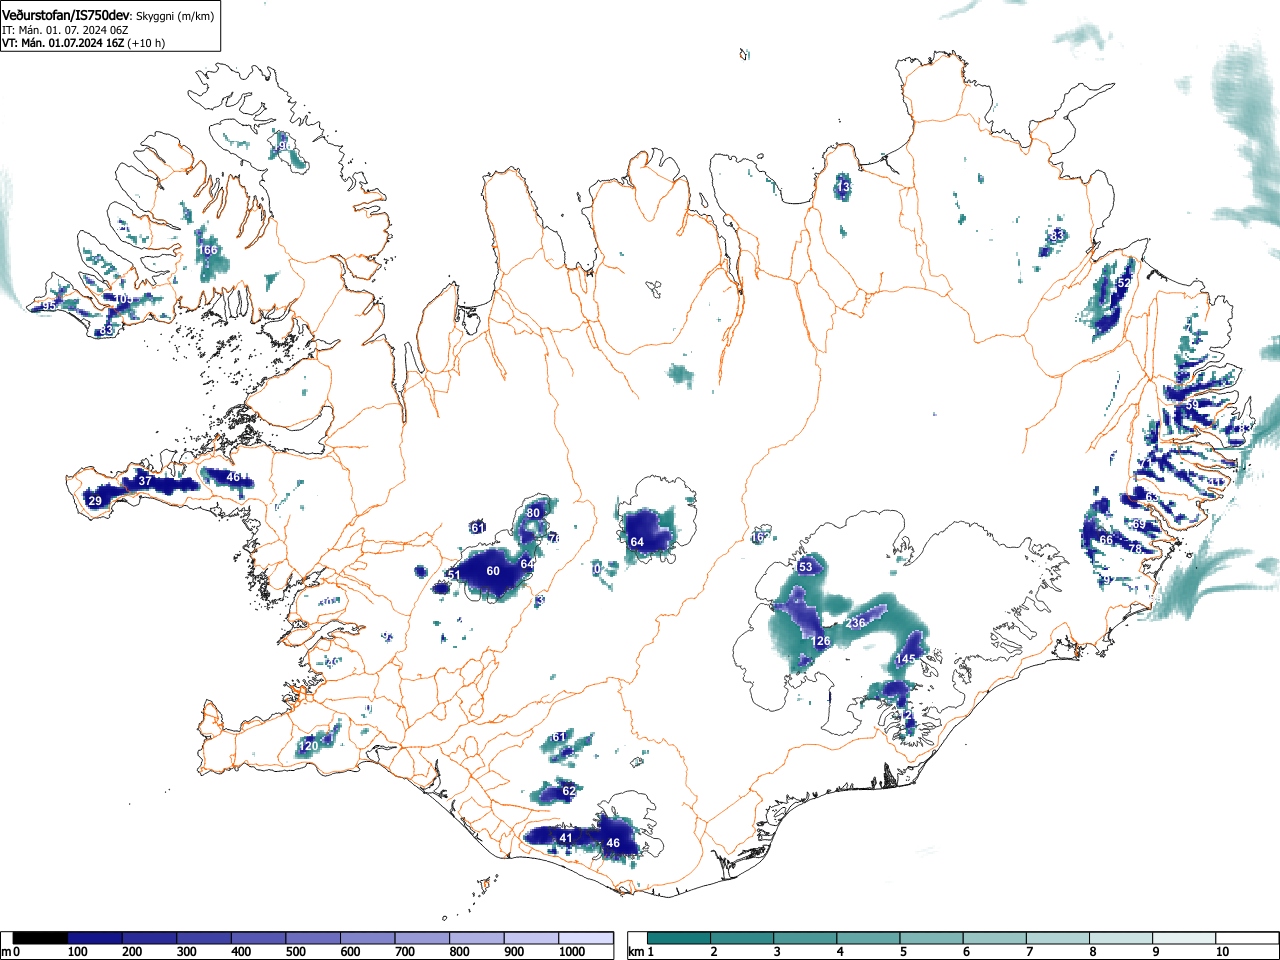Select the 400–500 m legend swatch
1280x960 pixels.
(x=258, y=938)
